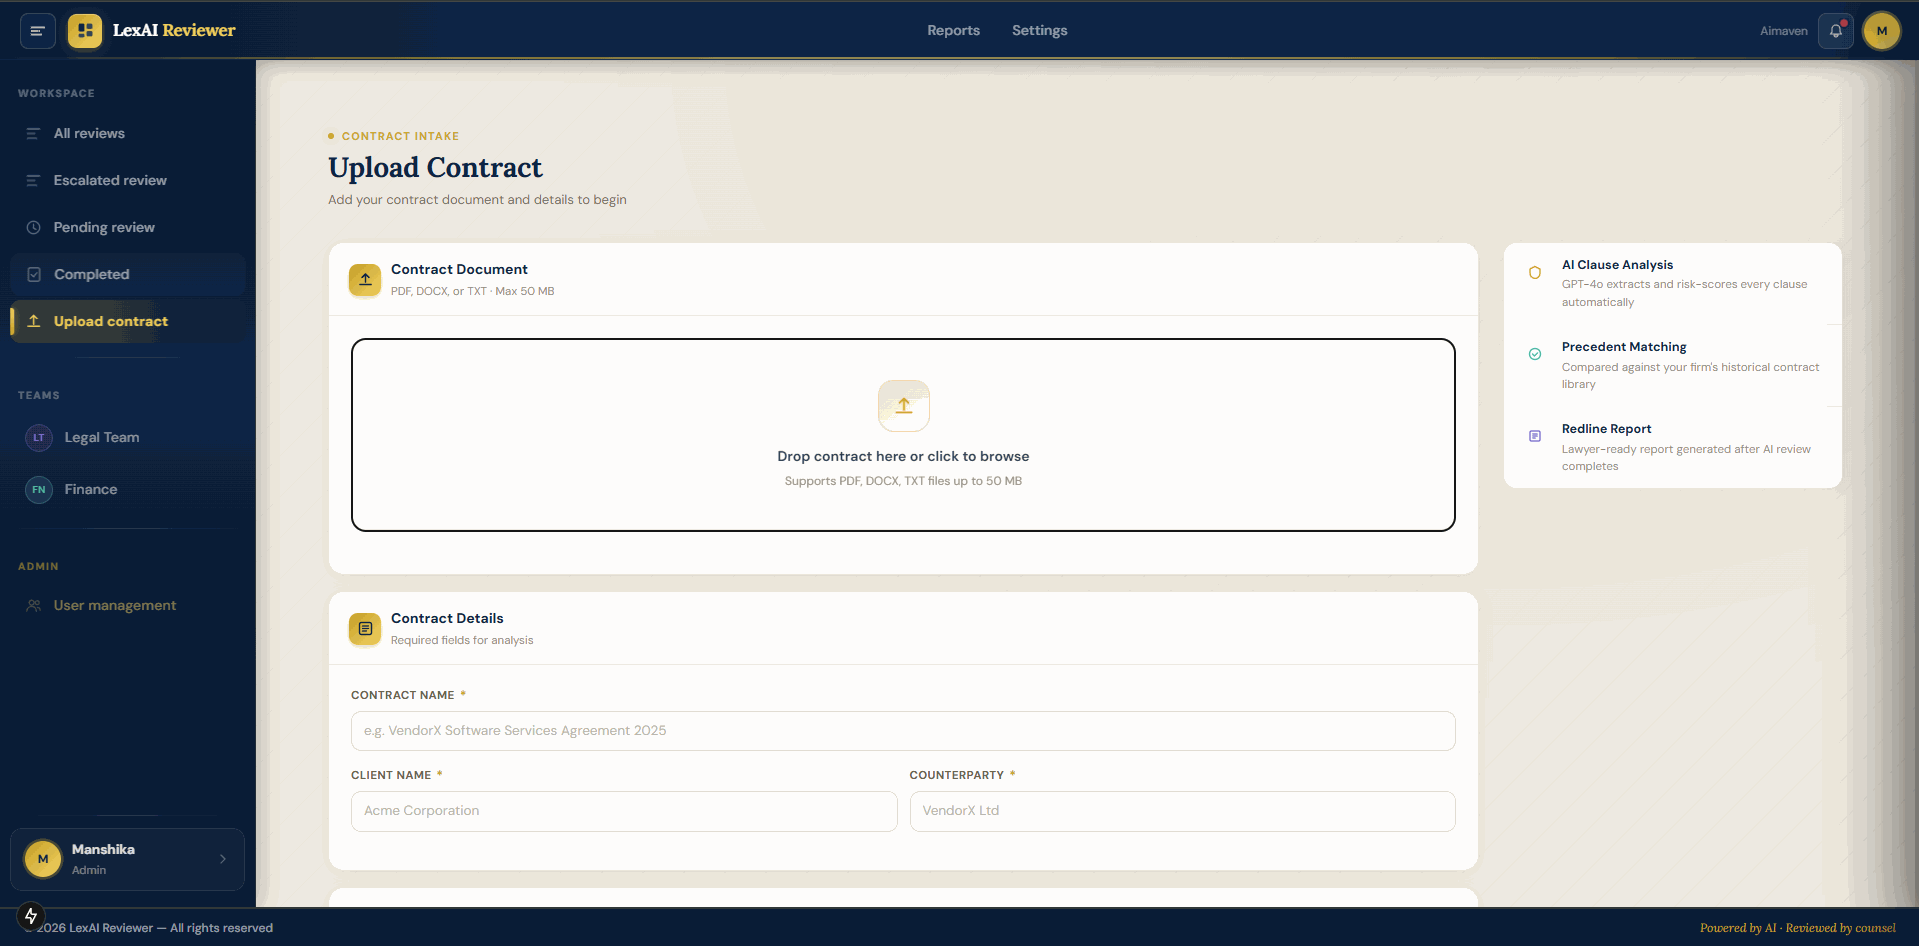This screenshot has height=946, width=1919.
Task: Click the Precedent Matching check icon
Action: 1535,354
